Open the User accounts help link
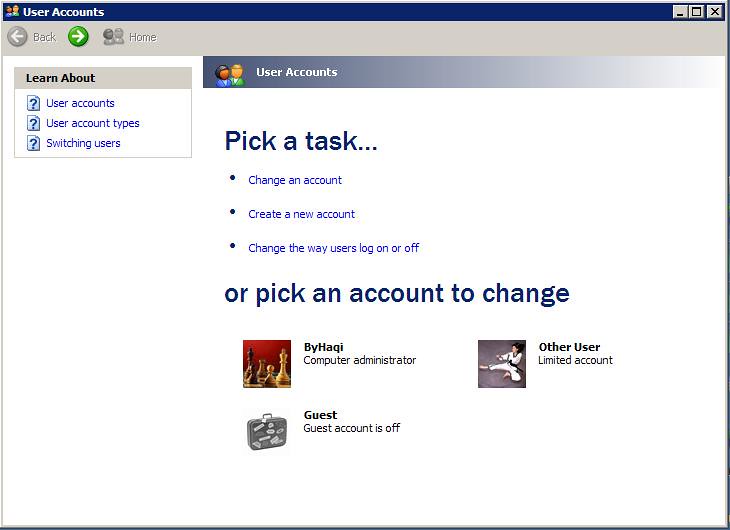The width and height of the screenshot is (730, 530). click(x=80, y=103)
